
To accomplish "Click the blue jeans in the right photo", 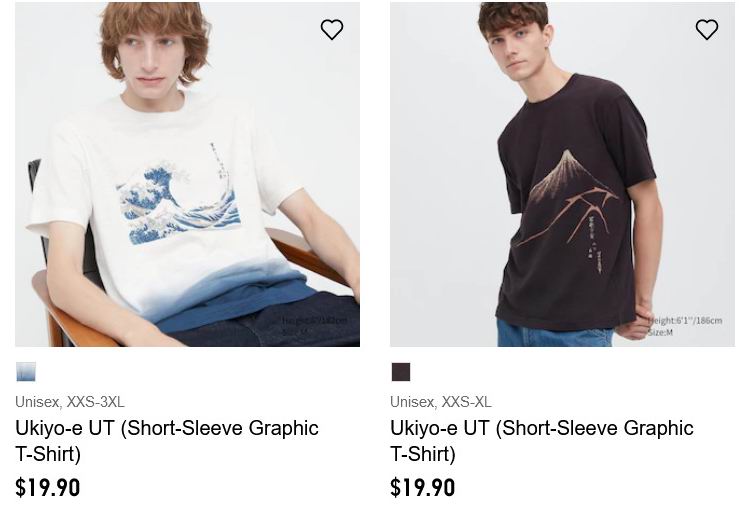I will click(x=555, y=333).
